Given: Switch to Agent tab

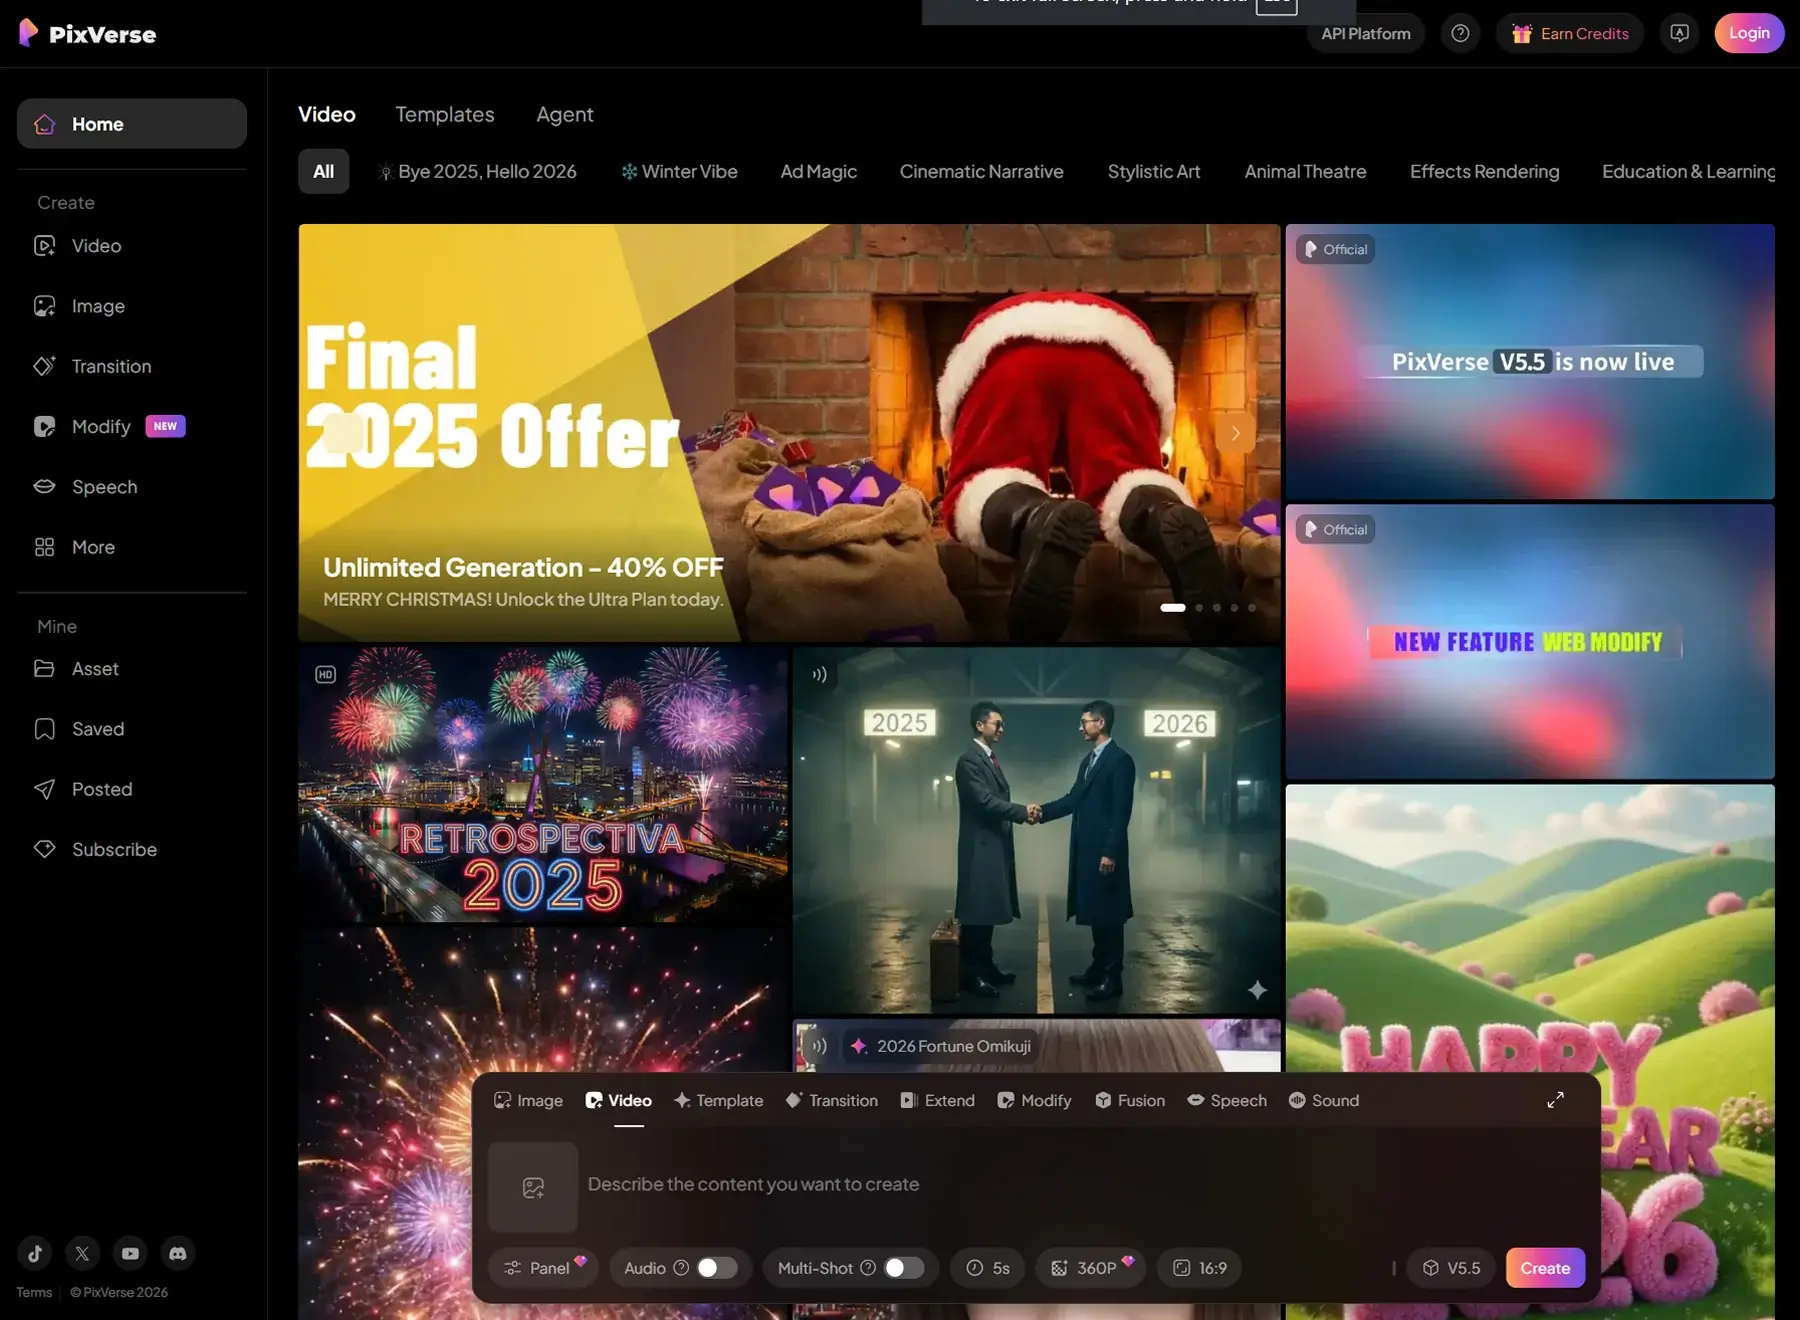Looking at the screenshot, I should [565, 114].
